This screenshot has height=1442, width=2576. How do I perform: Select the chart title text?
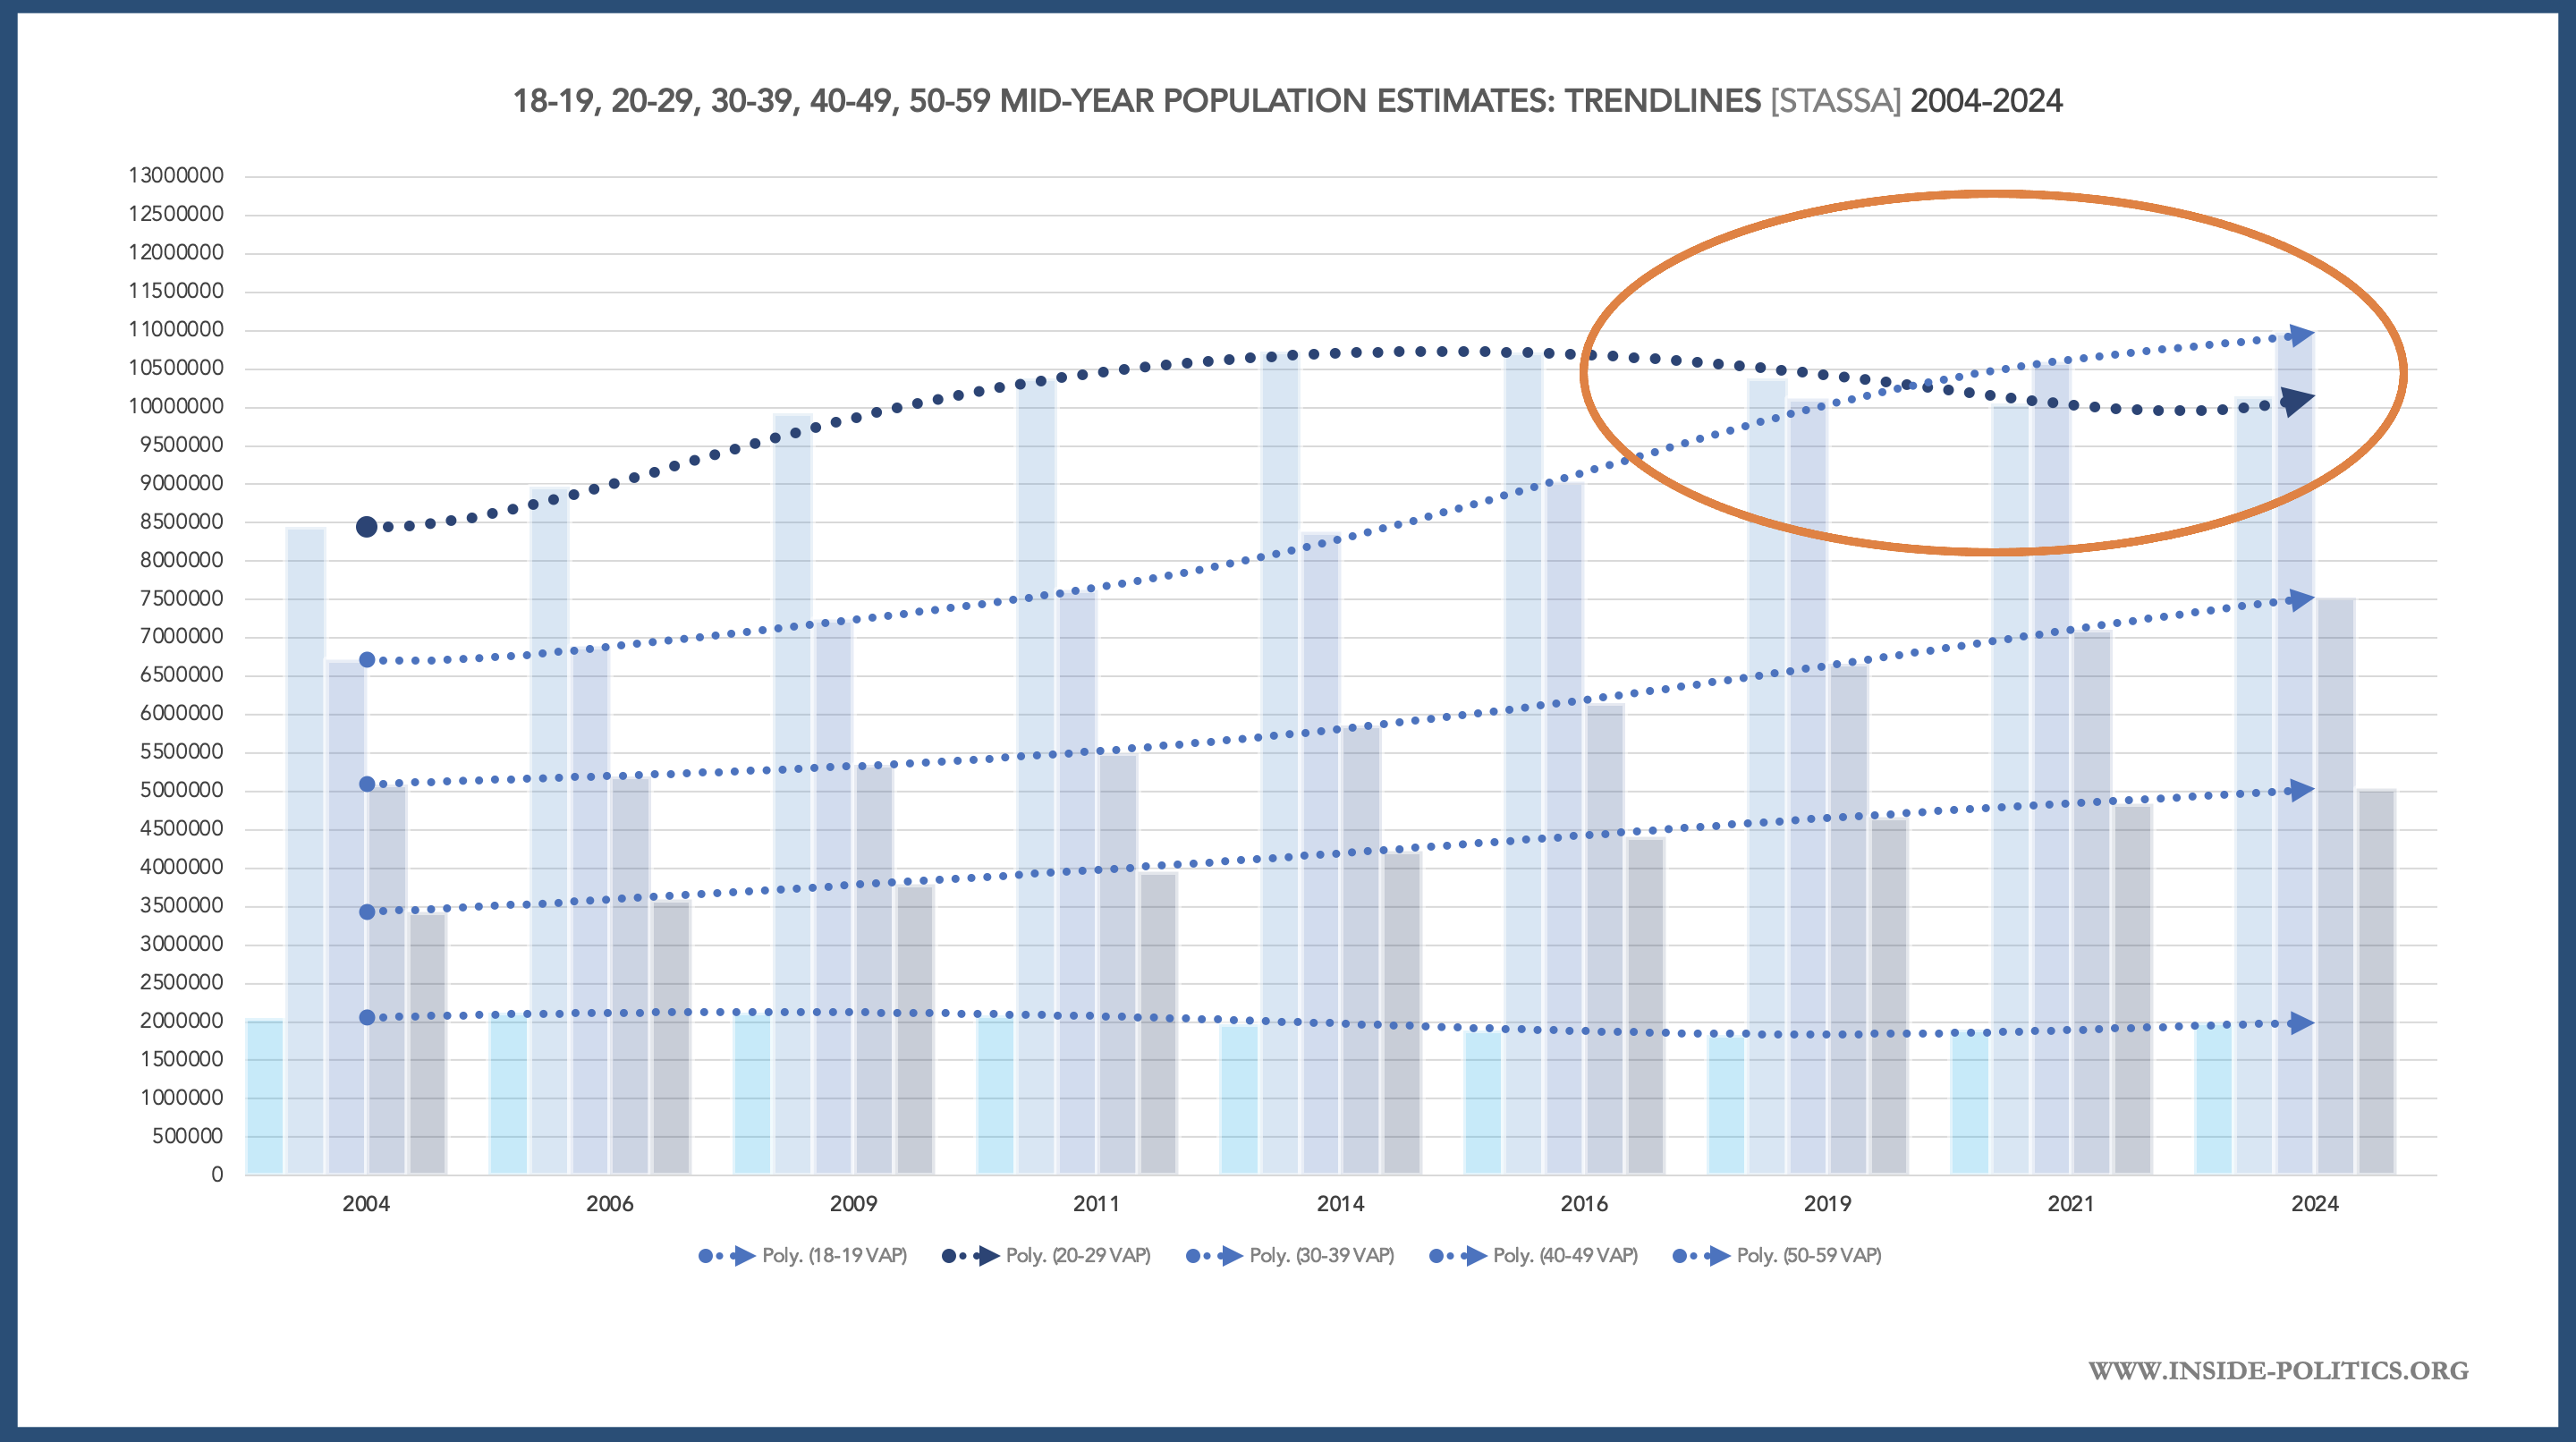1287,101
